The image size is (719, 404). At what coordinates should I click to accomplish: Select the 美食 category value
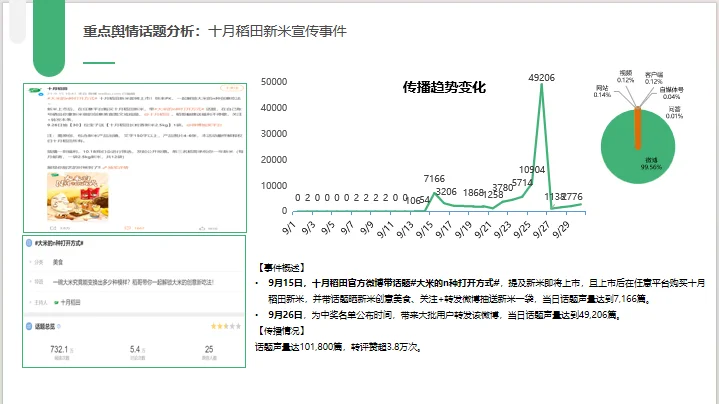pos(58,262)
